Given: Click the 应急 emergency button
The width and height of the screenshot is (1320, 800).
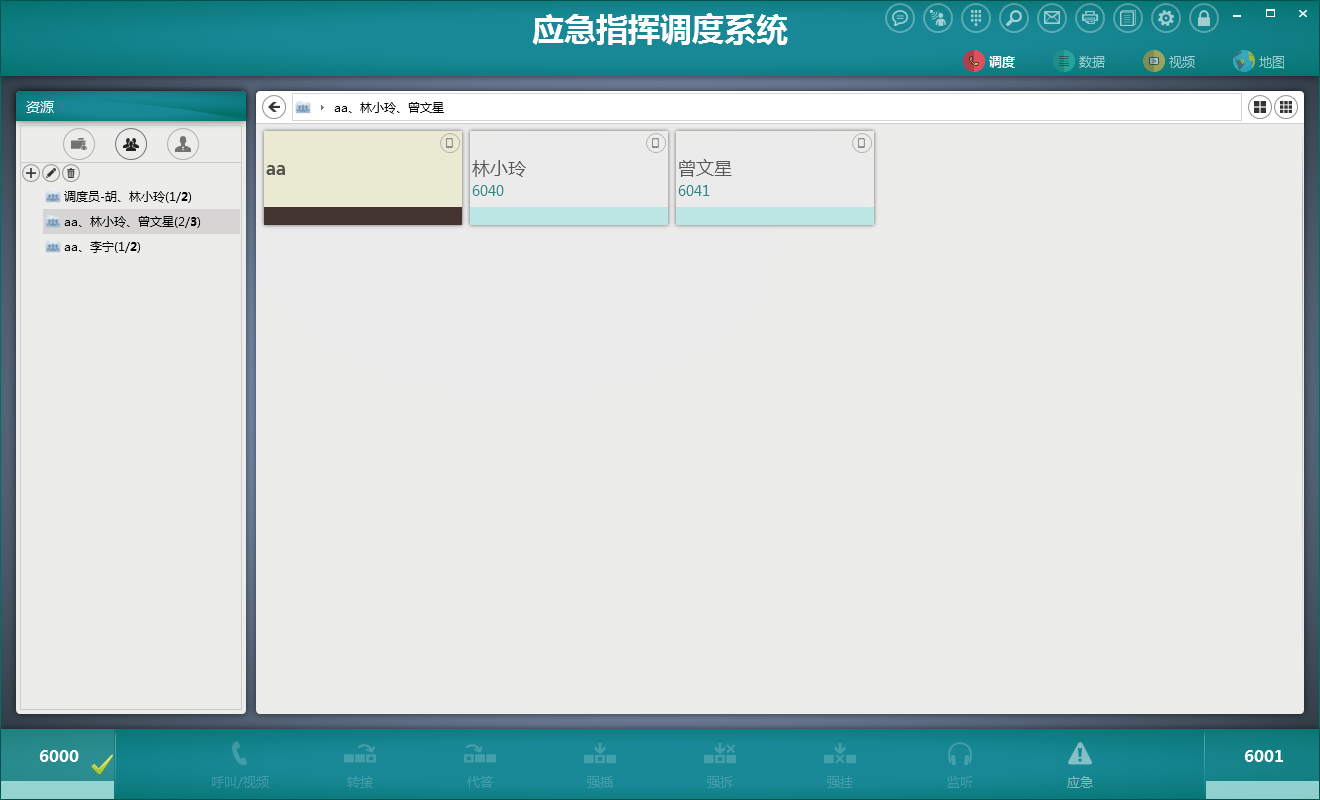Looking at the screenshot, I should pos(1080,765).
